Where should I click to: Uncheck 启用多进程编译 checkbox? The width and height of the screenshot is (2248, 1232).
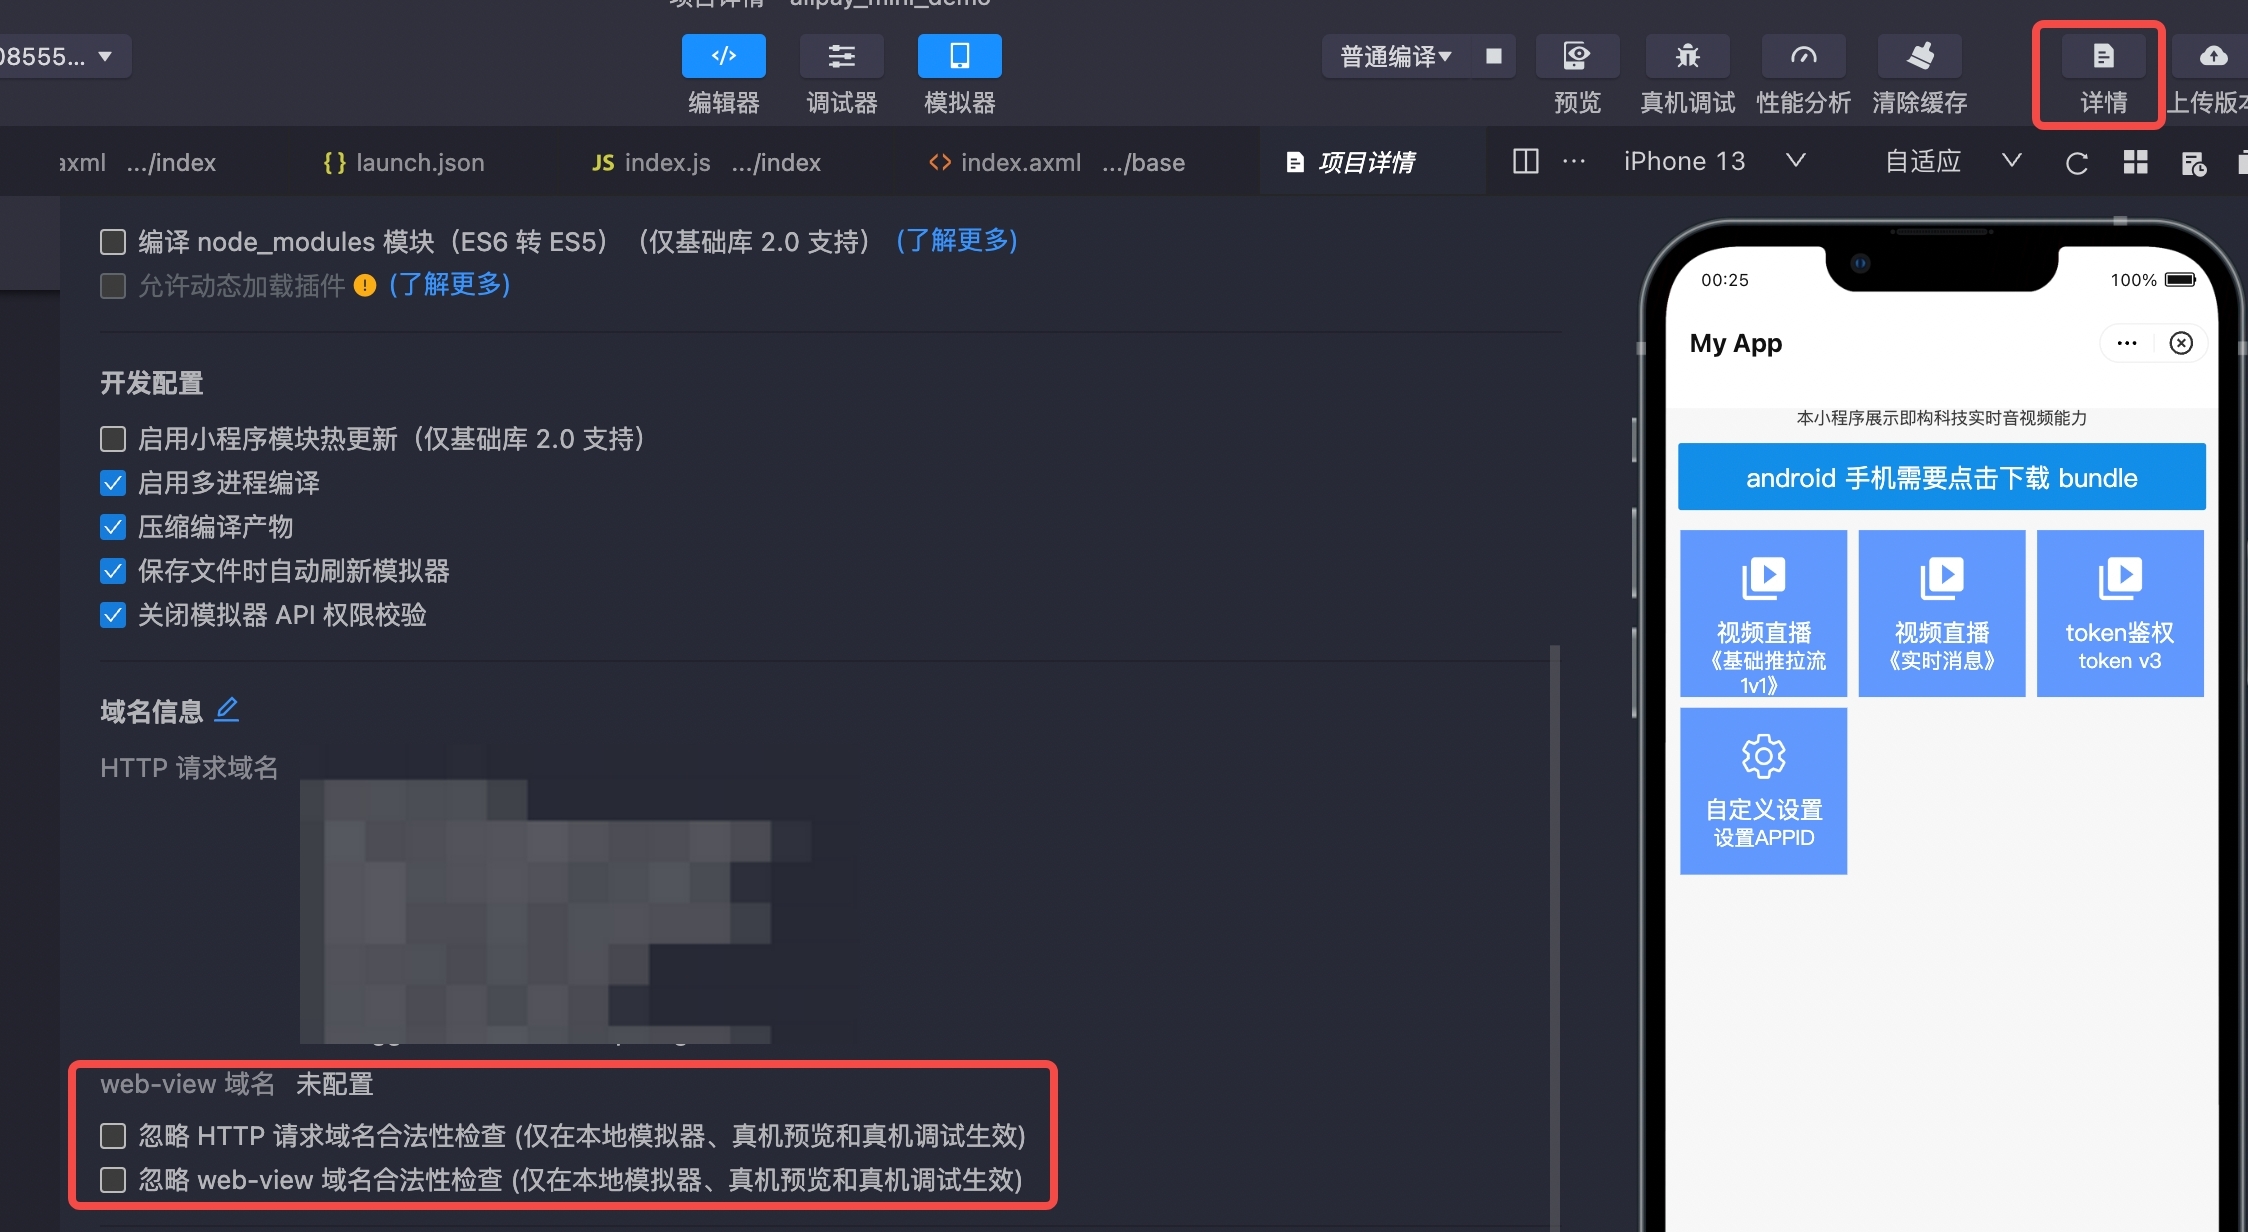click(113, 483)
